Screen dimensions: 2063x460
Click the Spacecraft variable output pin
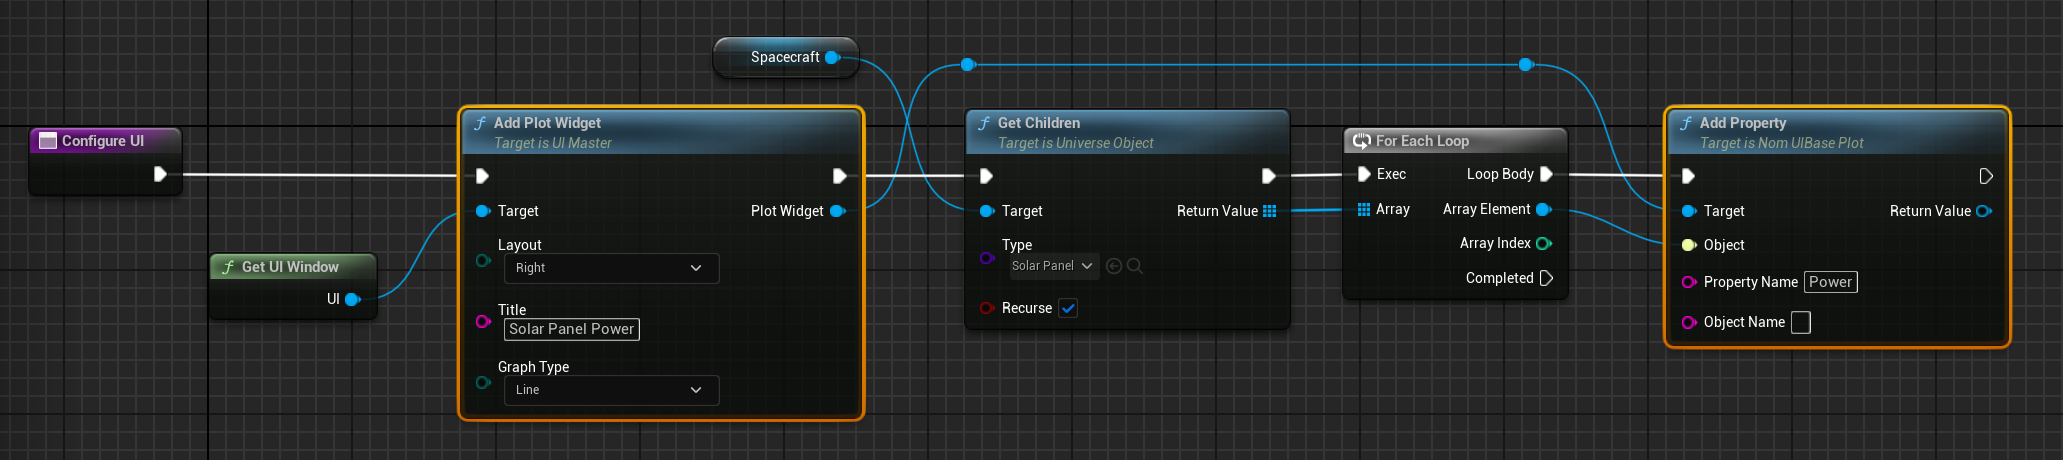pos(832,58)
